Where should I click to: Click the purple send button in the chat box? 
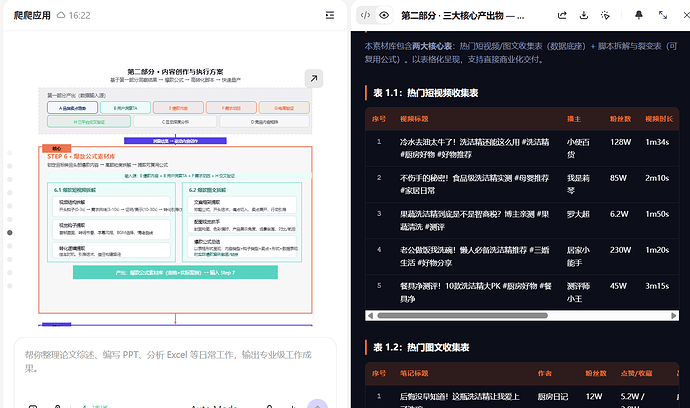click(x=317, y=404)
